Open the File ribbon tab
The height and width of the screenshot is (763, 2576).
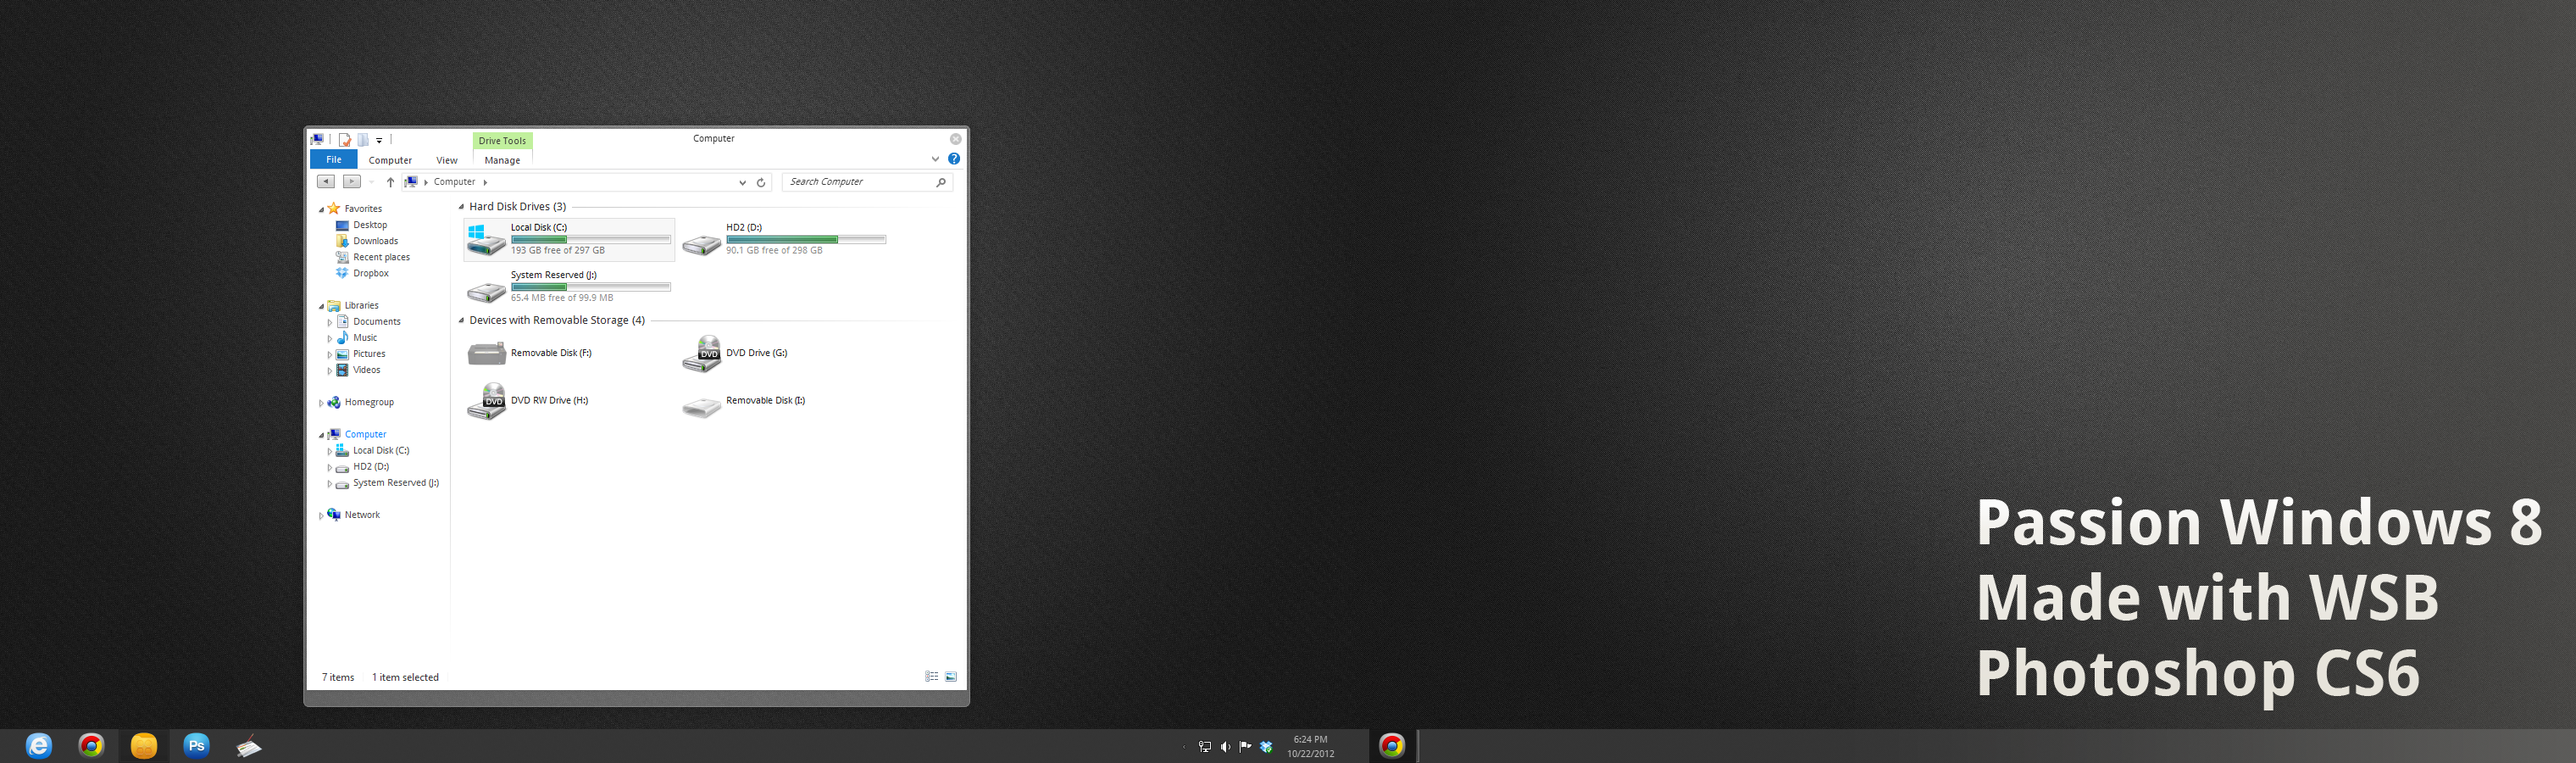(x=333, y=160)
